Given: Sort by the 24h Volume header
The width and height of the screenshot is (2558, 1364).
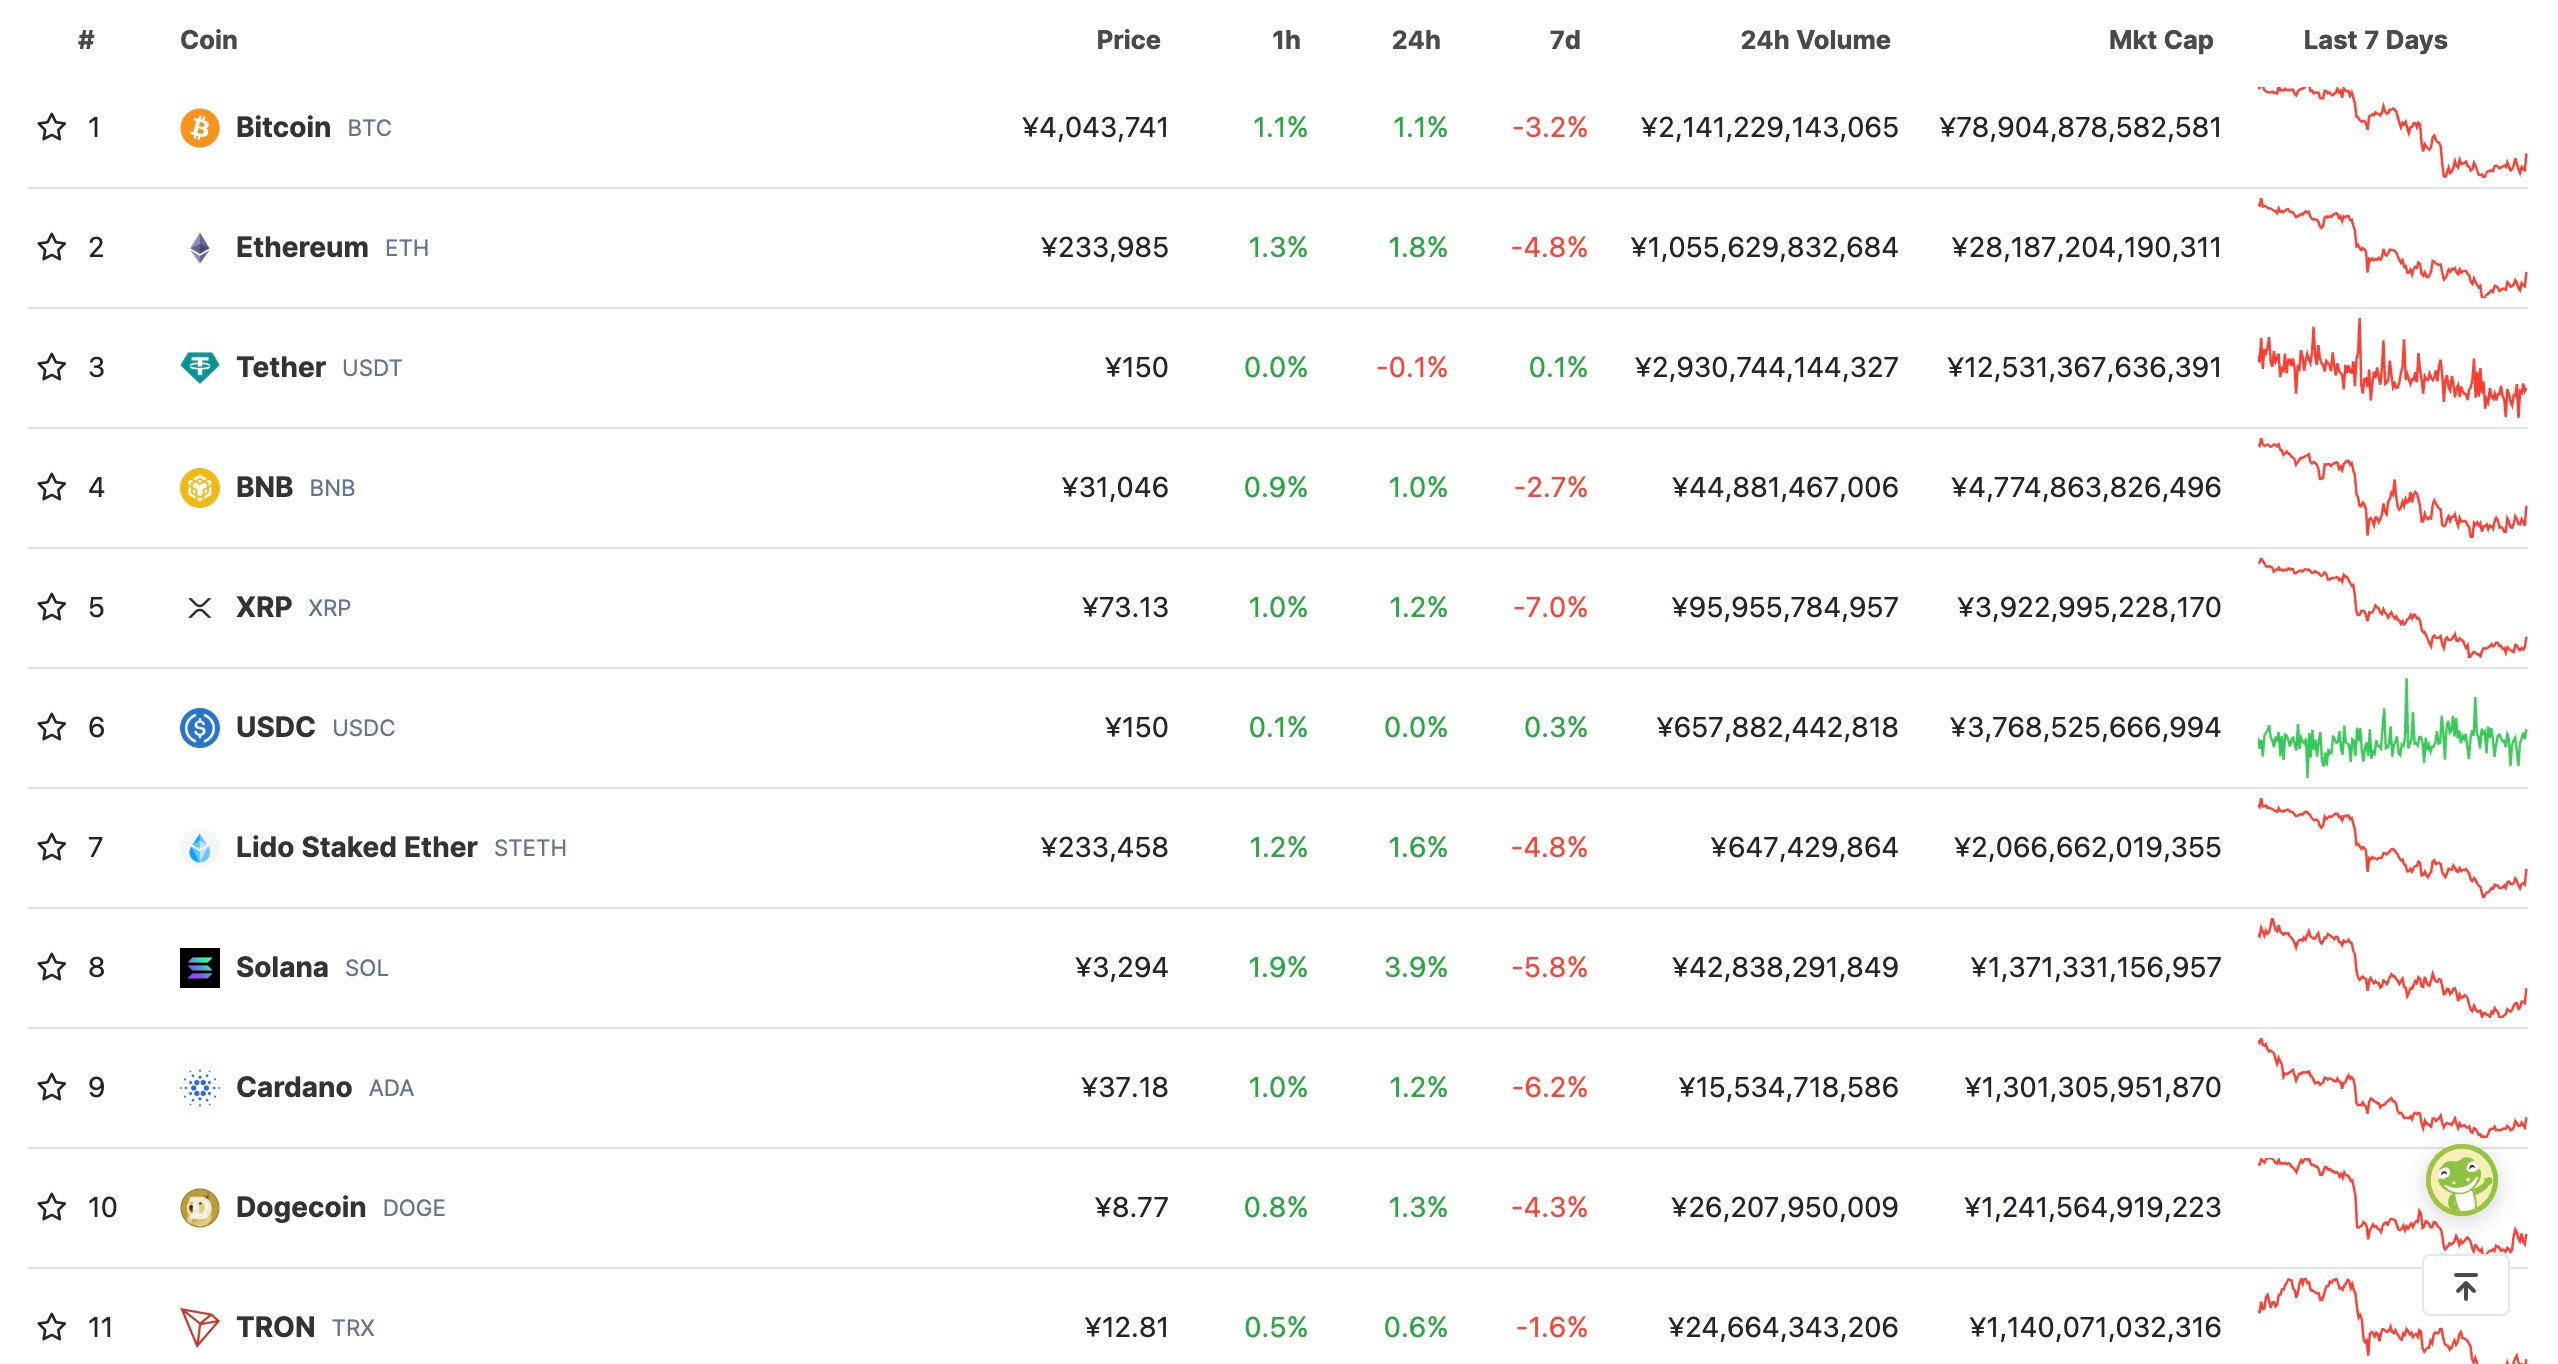Looking at the screenshot, I should (1815, 40).
